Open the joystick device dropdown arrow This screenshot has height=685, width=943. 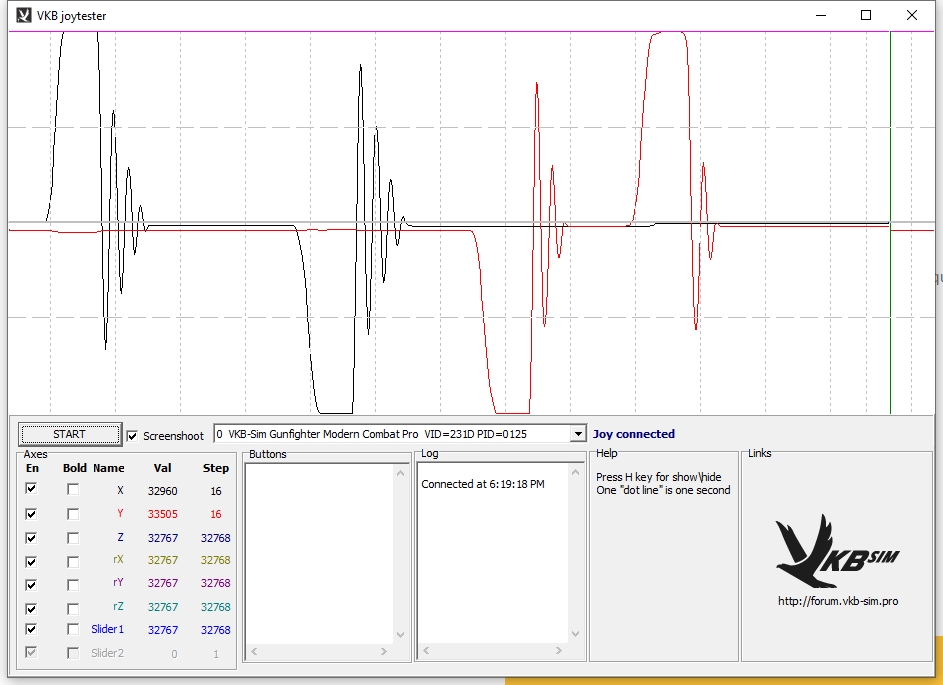click(x=577, y=434)
